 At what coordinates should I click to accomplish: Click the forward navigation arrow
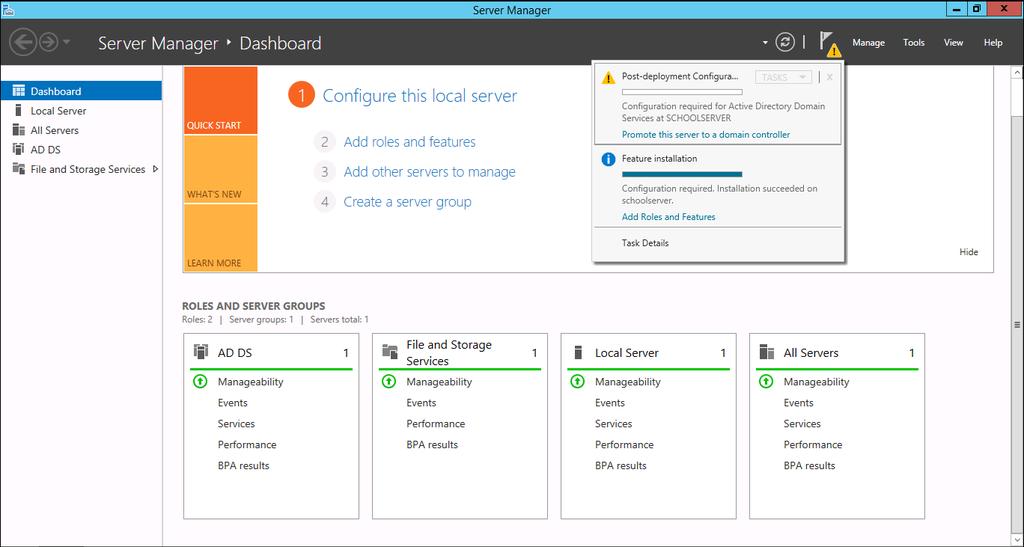48,42
